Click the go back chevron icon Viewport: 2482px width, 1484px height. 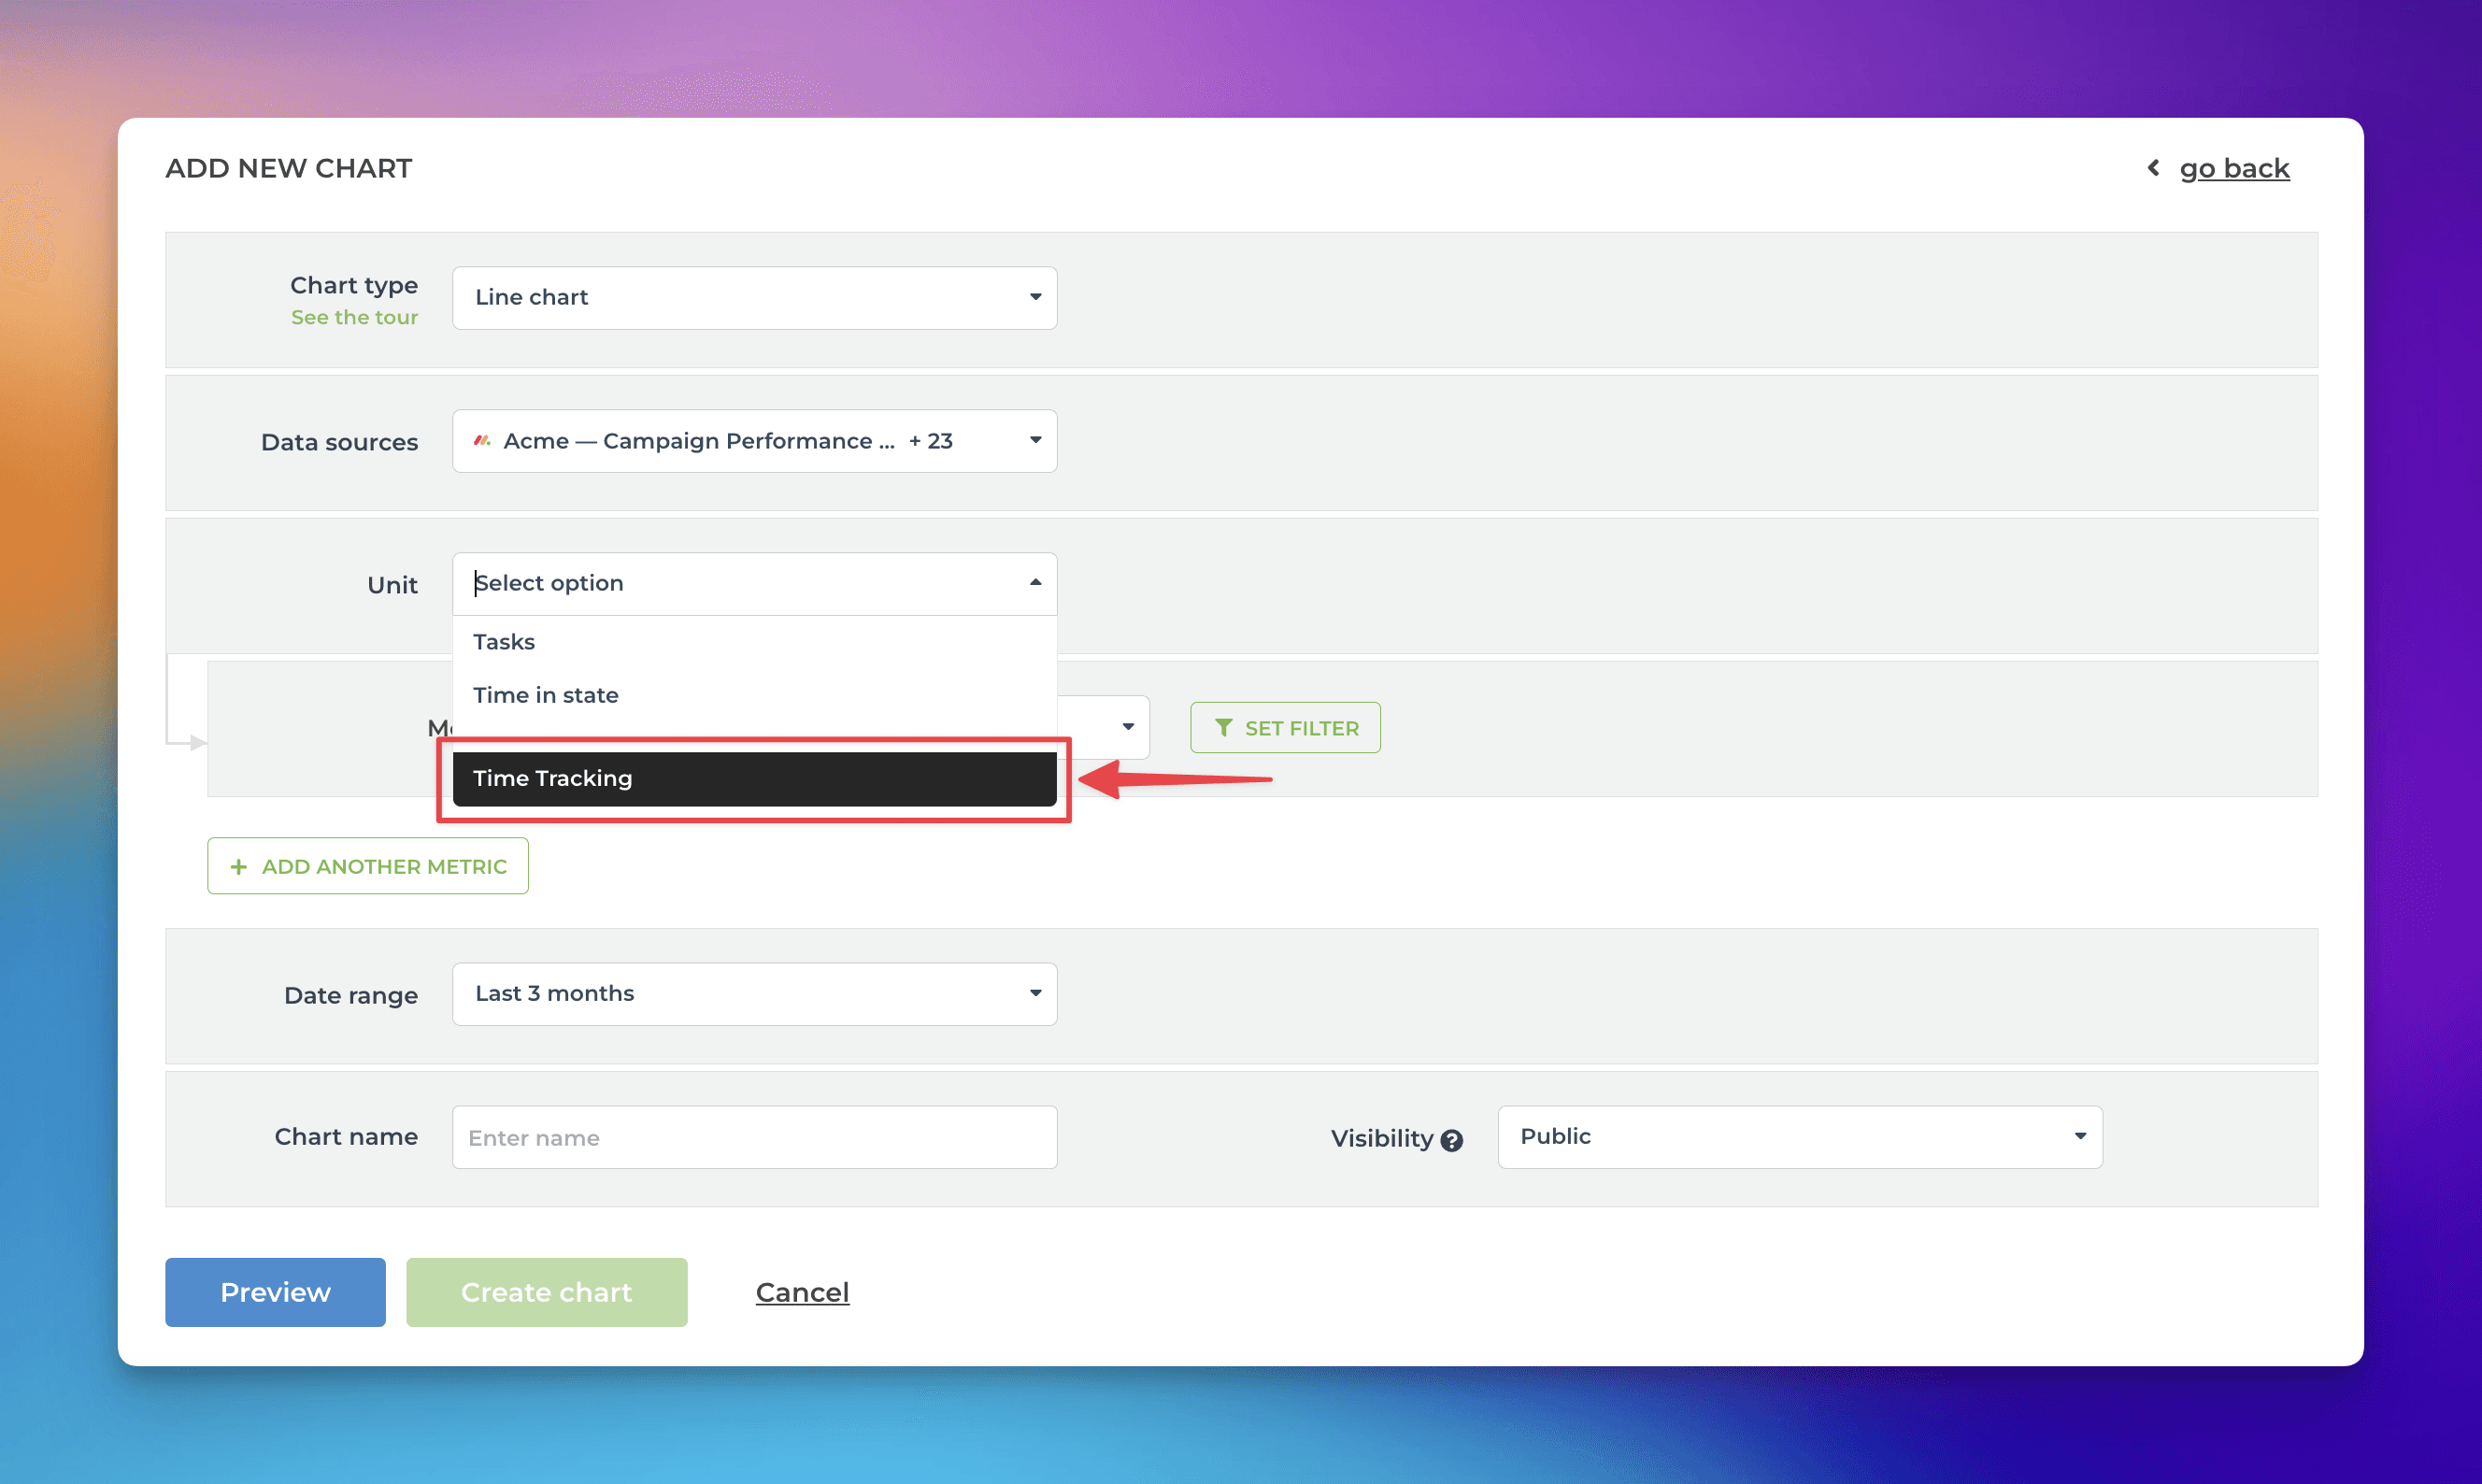[2153, 168]
